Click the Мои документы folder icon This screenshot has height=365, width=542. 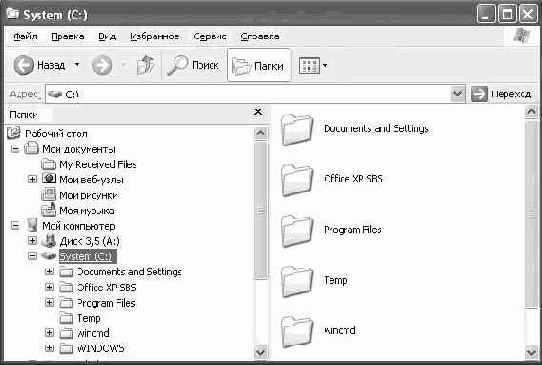coord(31,149)
